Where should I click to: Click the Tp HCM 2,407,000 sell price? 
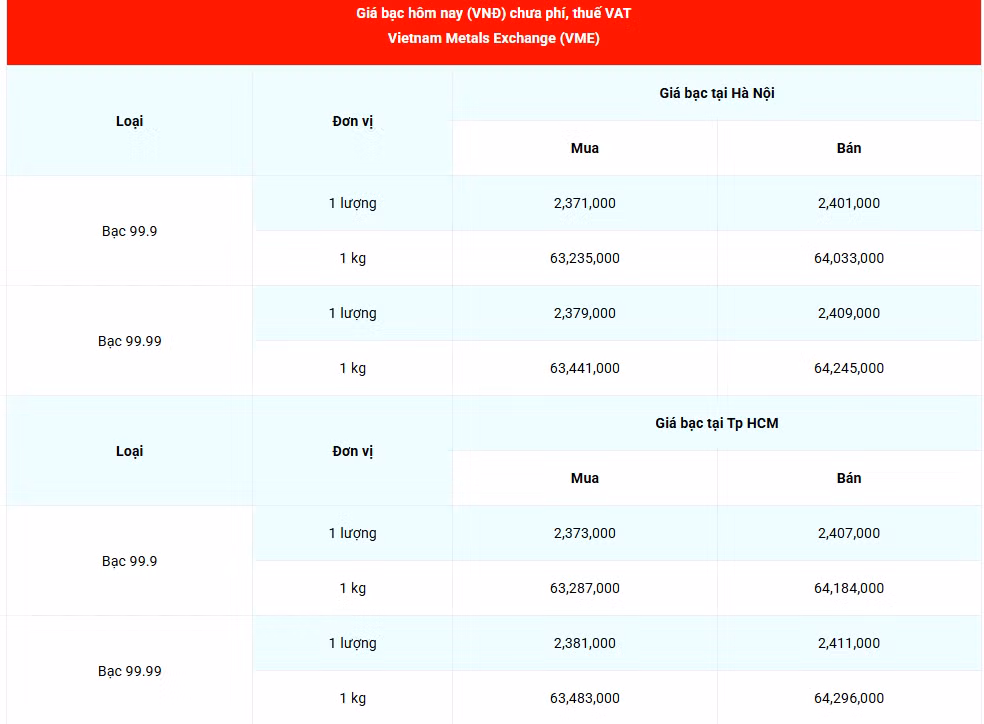pos(849,533)
